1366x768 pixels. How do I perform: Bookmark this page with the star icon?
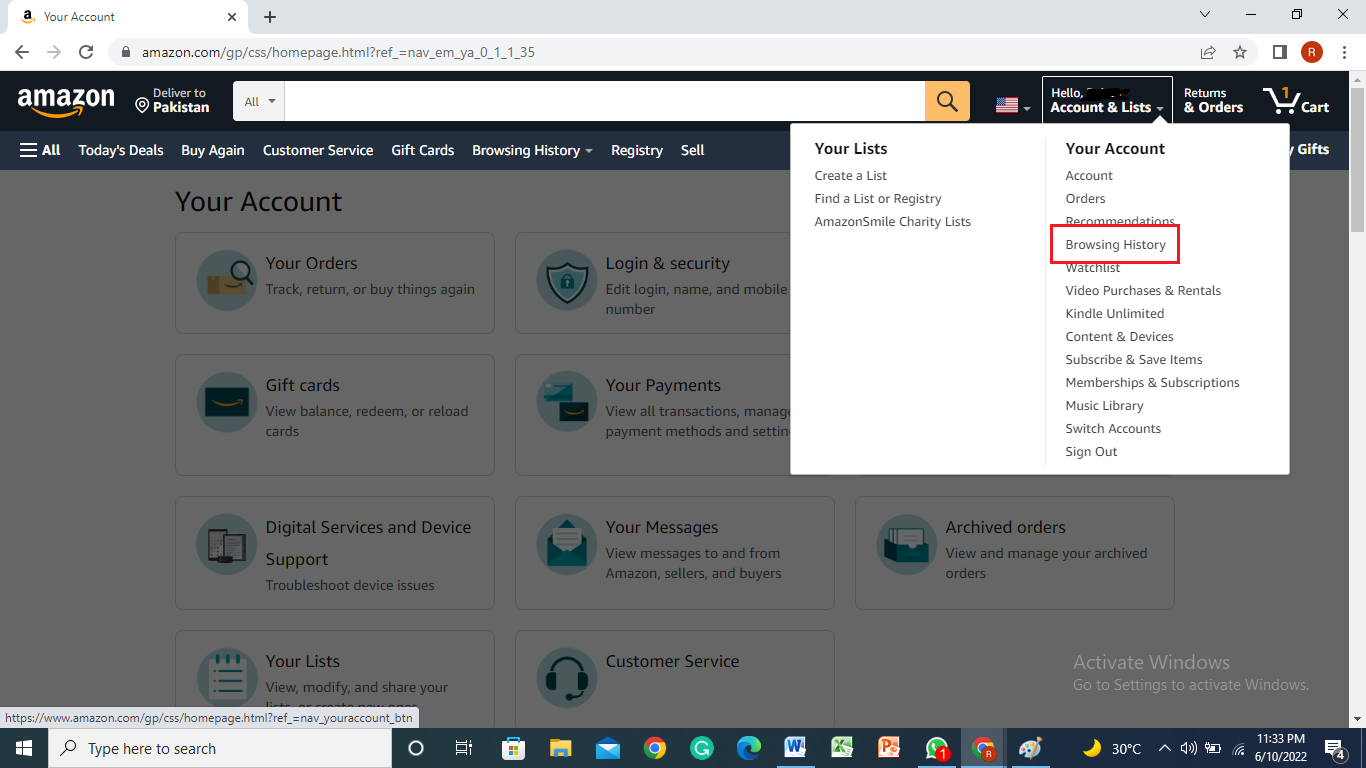[x=1240, y=52]
